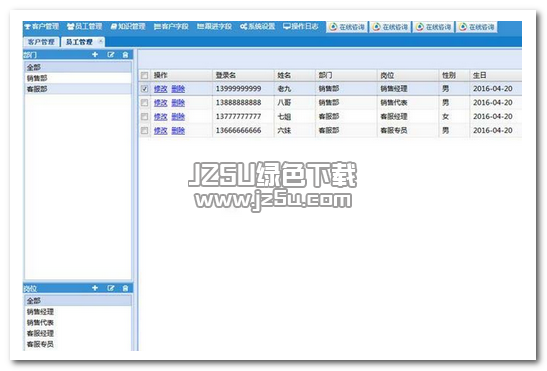547x371 pixels.
Task: Select 销售代表 in the position list
Action: 78,322
